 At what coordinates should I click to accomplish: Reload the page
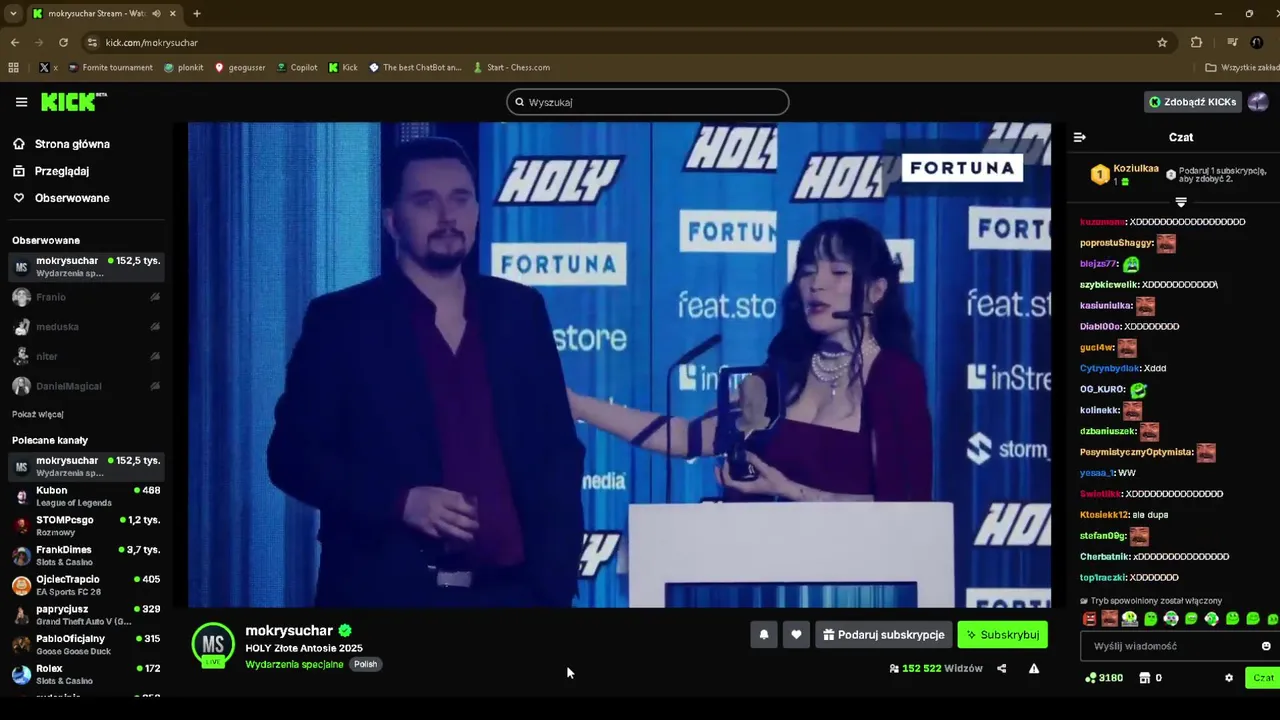(x=63, y=42)
